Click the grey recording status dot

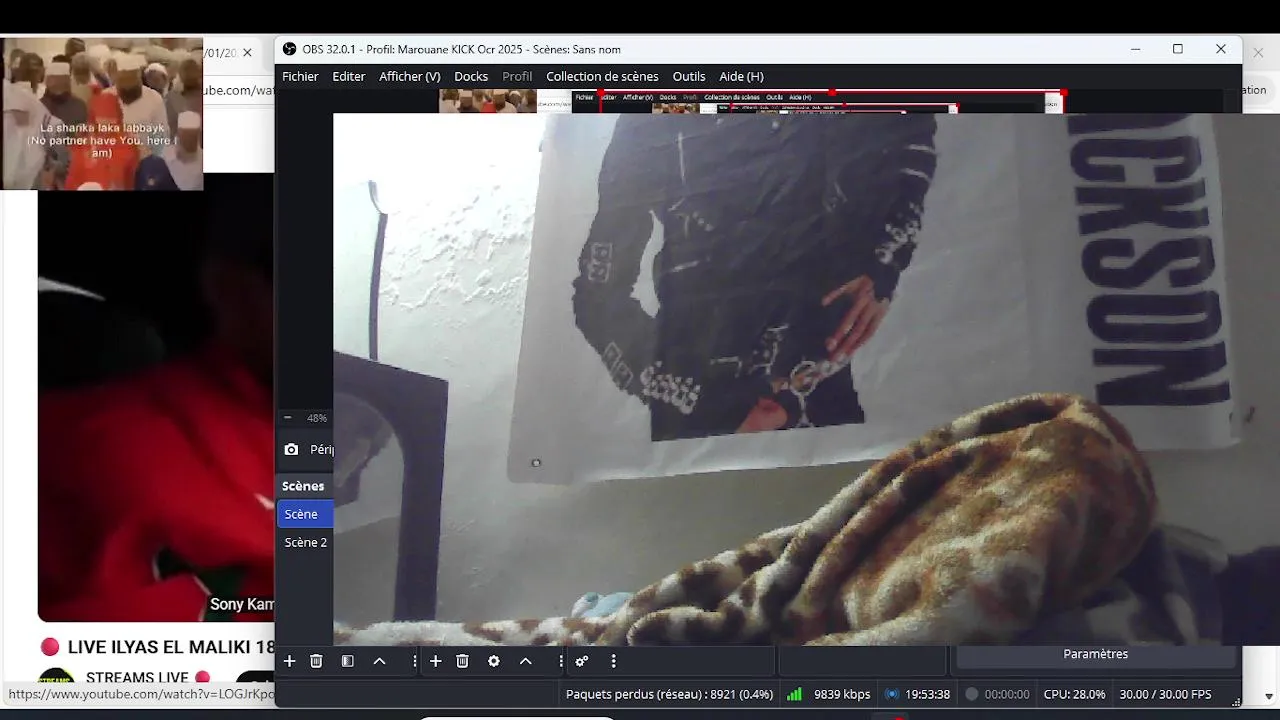[x=971, y=694]
